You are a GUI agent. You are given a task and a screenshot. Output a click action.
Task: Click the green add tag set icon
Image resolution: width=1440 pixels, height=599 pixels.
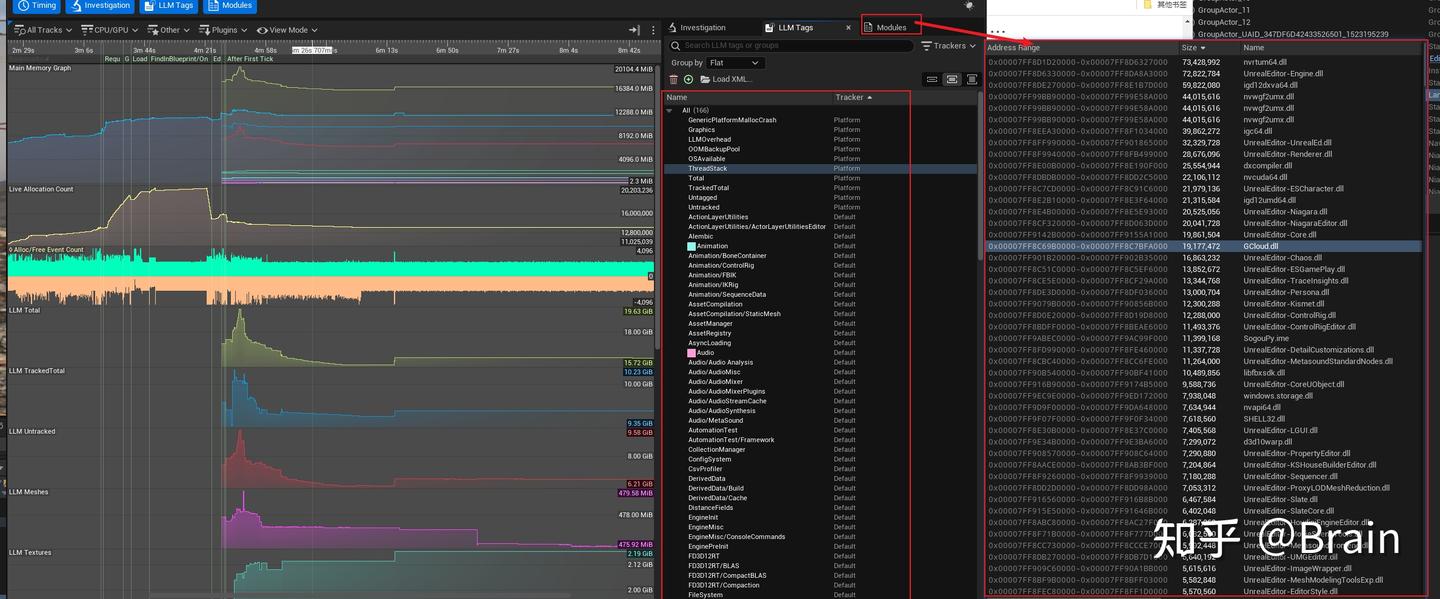(x=688, y=79)
